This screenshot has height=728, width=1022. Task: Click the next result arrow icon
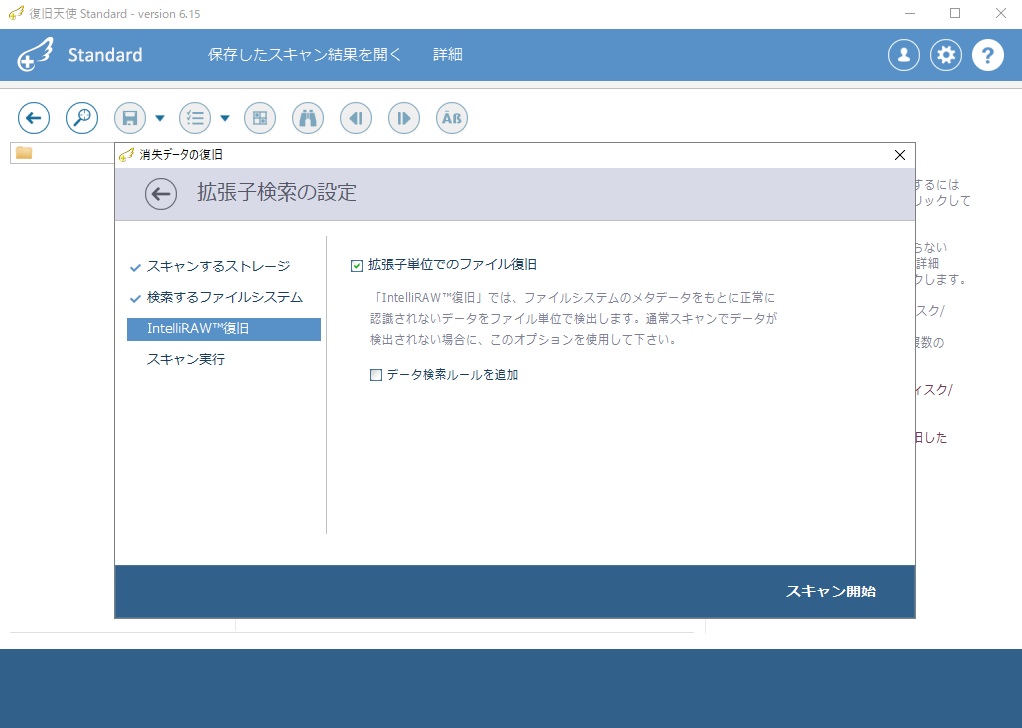[x=404, y=118]
